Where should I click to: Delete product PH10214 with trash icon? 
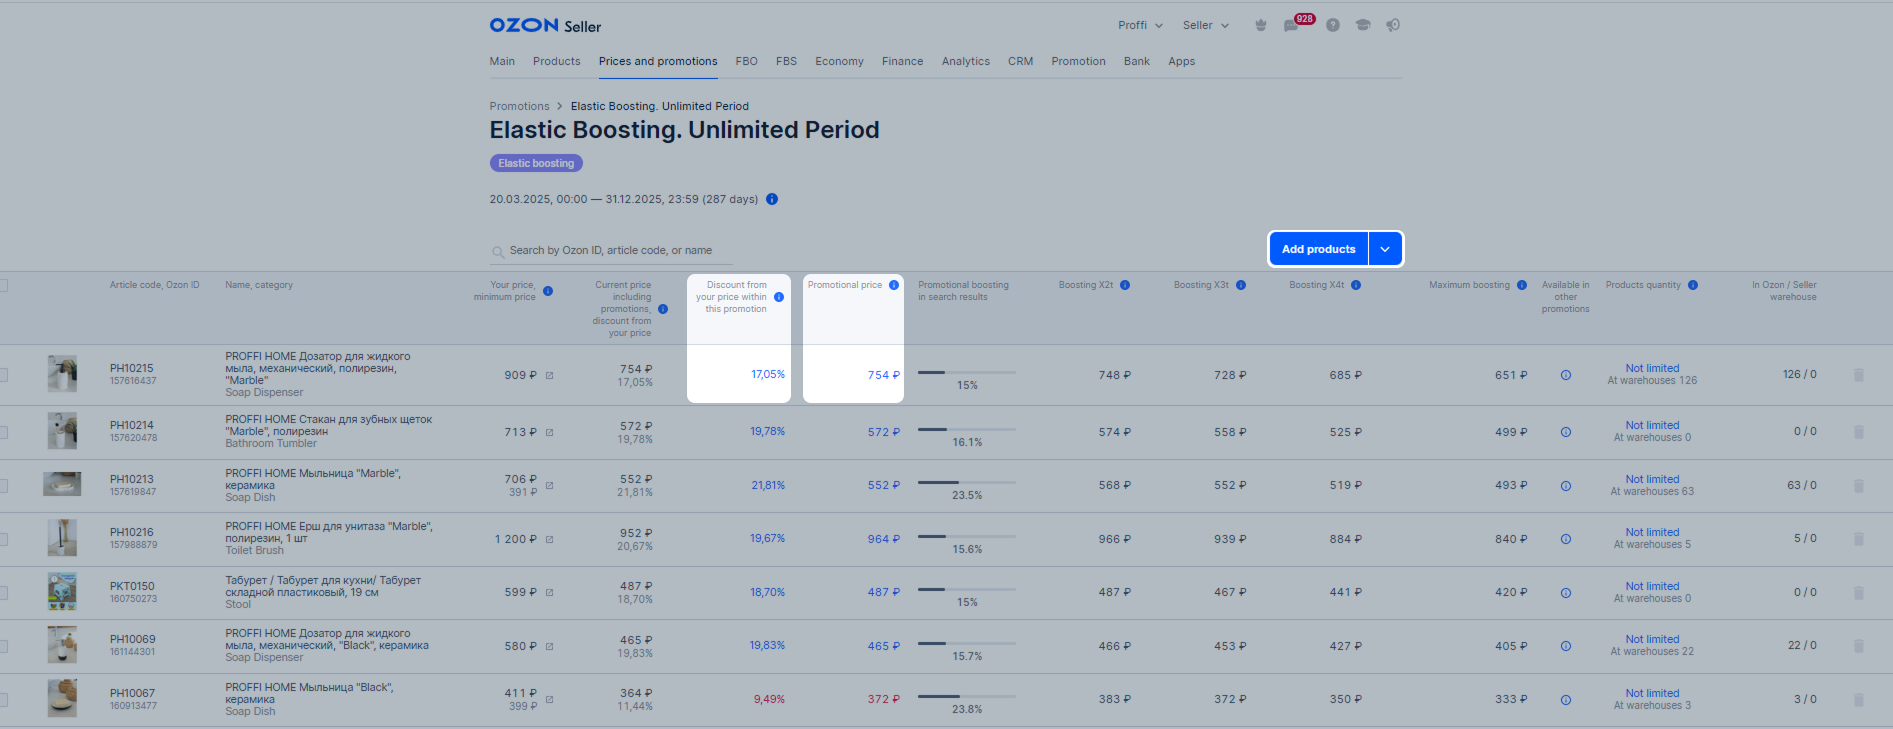(x=1859, y=432)
